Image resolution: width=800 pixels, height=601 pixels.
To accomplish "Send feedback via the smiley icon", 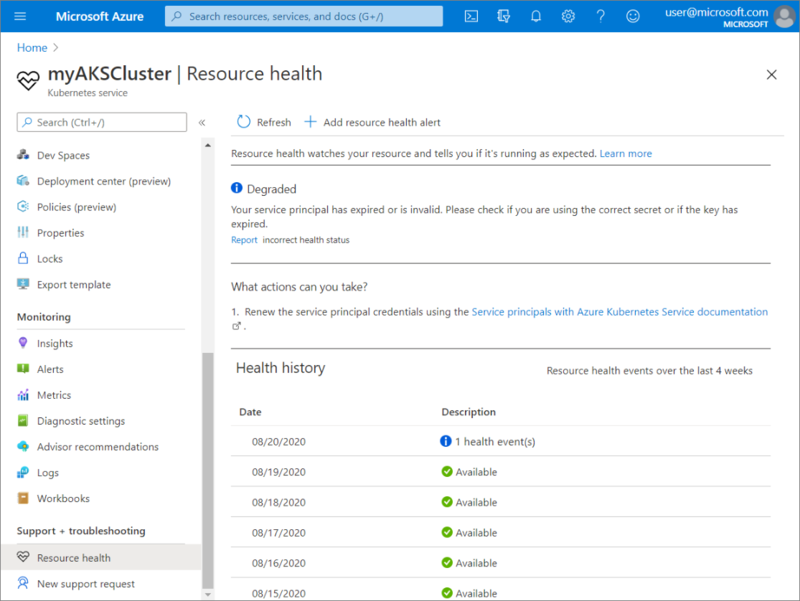I will [633, 16].
